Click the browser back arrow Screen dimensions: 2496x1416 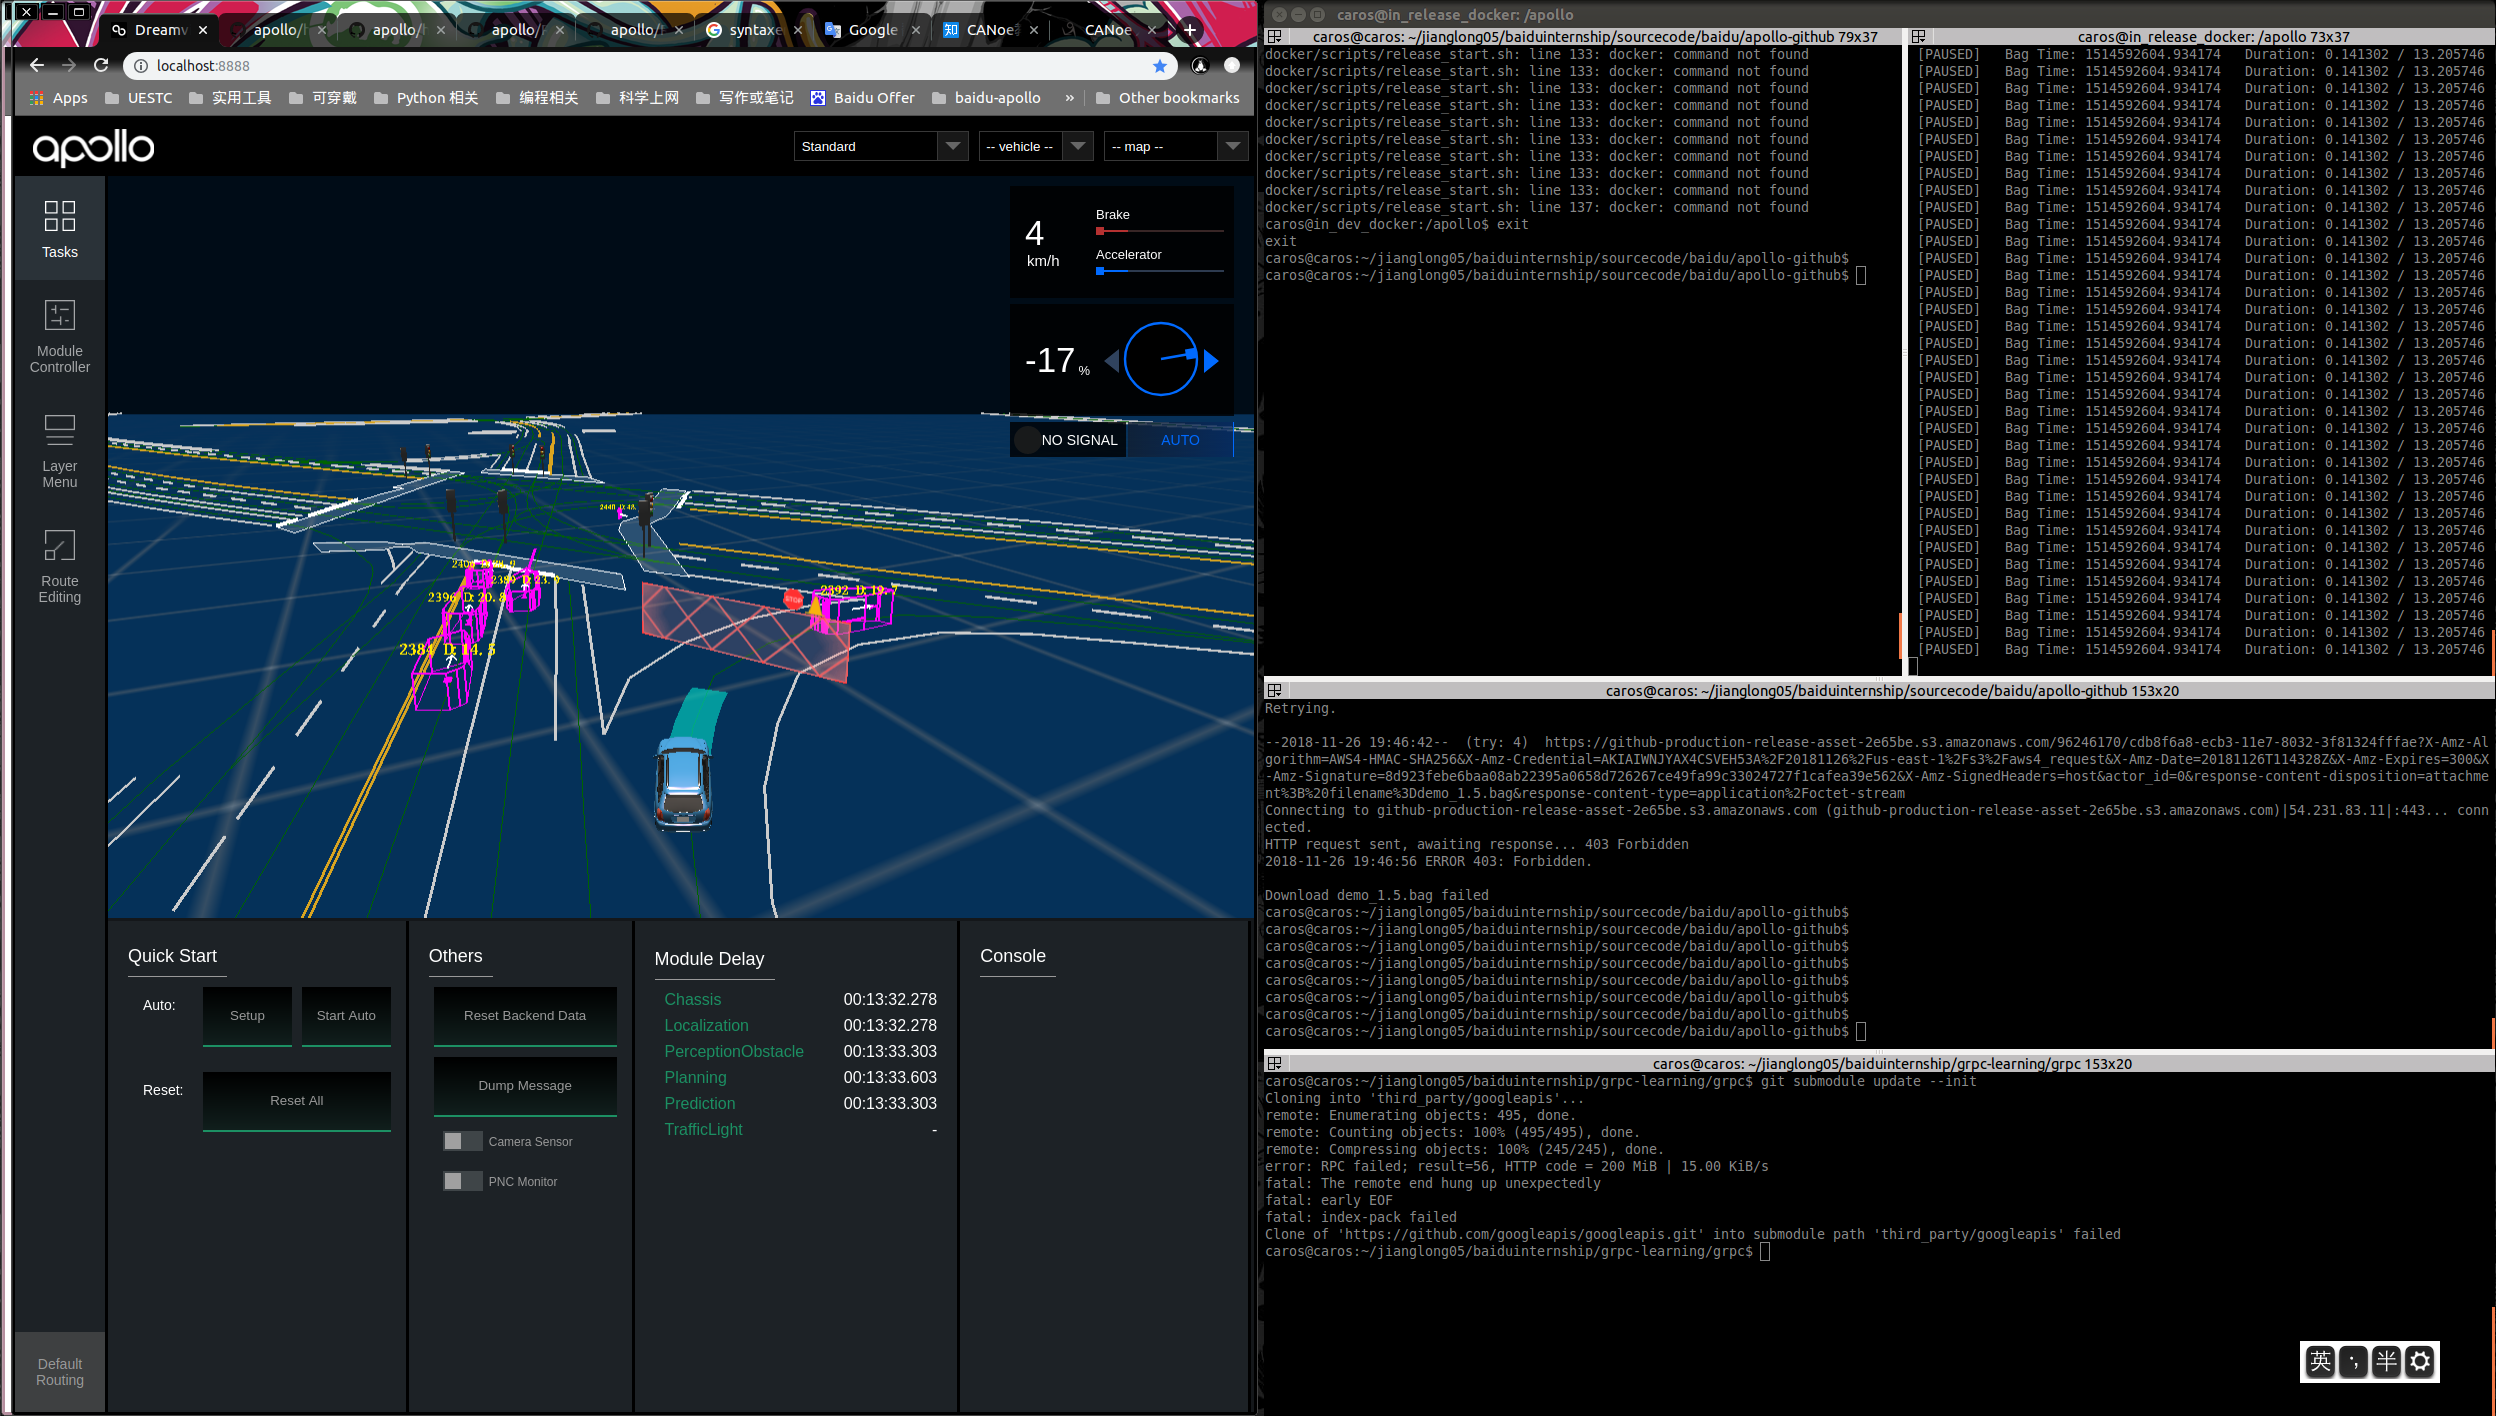click(x=37, y=66)
